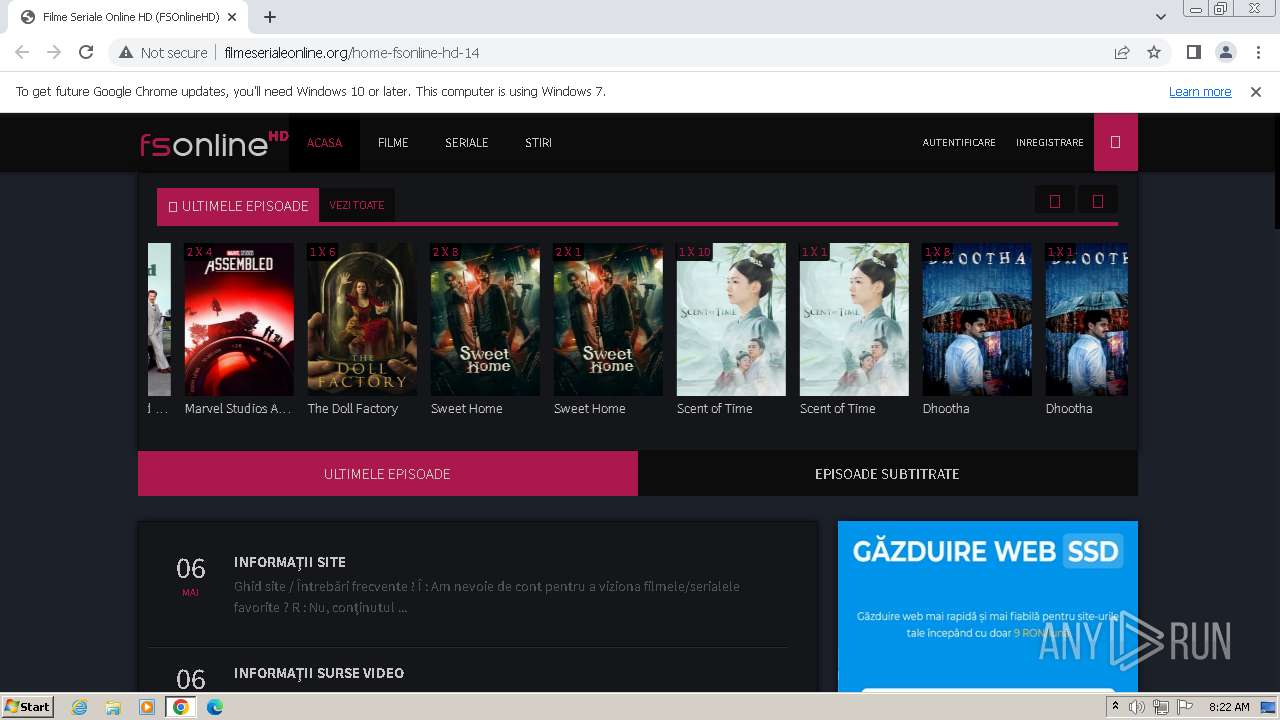Click the browser forward arrow

(x=54, y=52)
